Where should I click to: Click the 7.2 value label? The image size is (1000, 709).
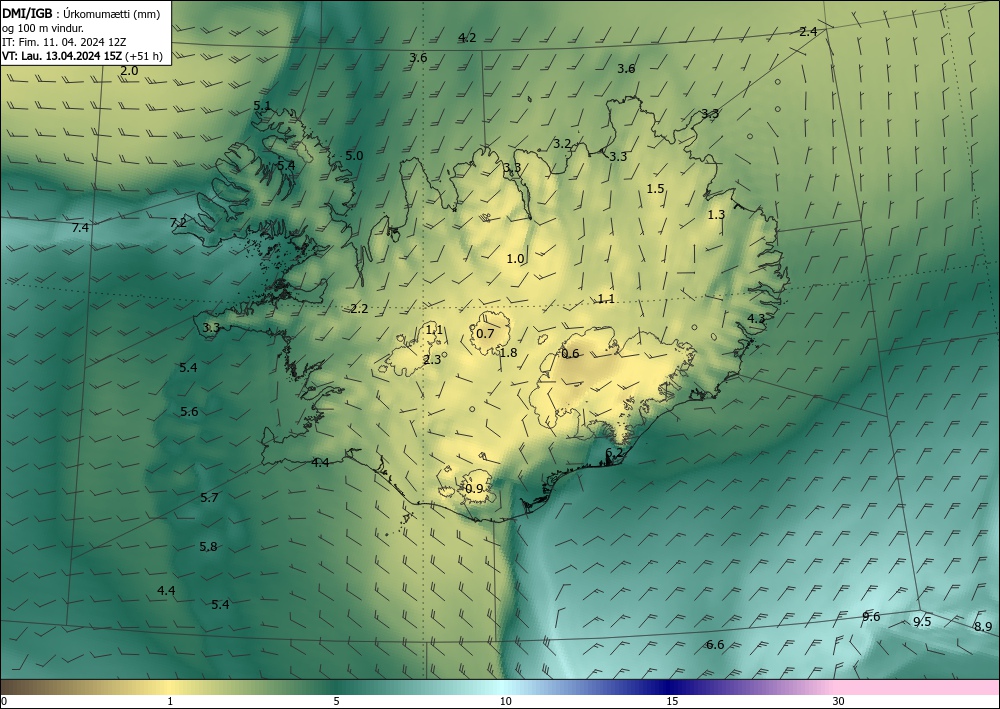[x=178, y=223]
